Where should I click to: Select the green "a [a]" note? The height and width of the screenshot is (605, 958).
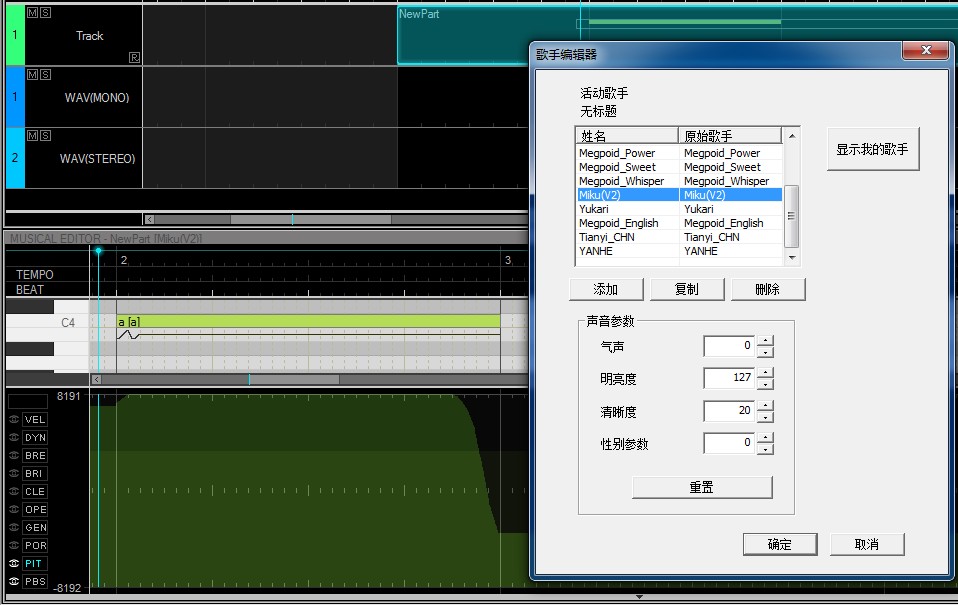(309, 321)
